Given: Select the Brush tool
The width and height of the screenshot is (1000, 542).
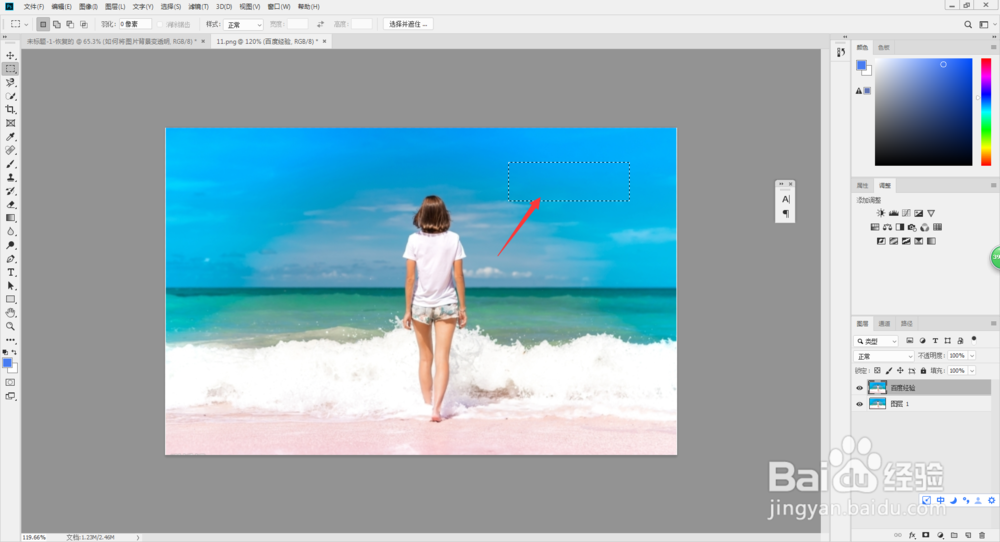Looking at the screenshot, I should point(10,164).
